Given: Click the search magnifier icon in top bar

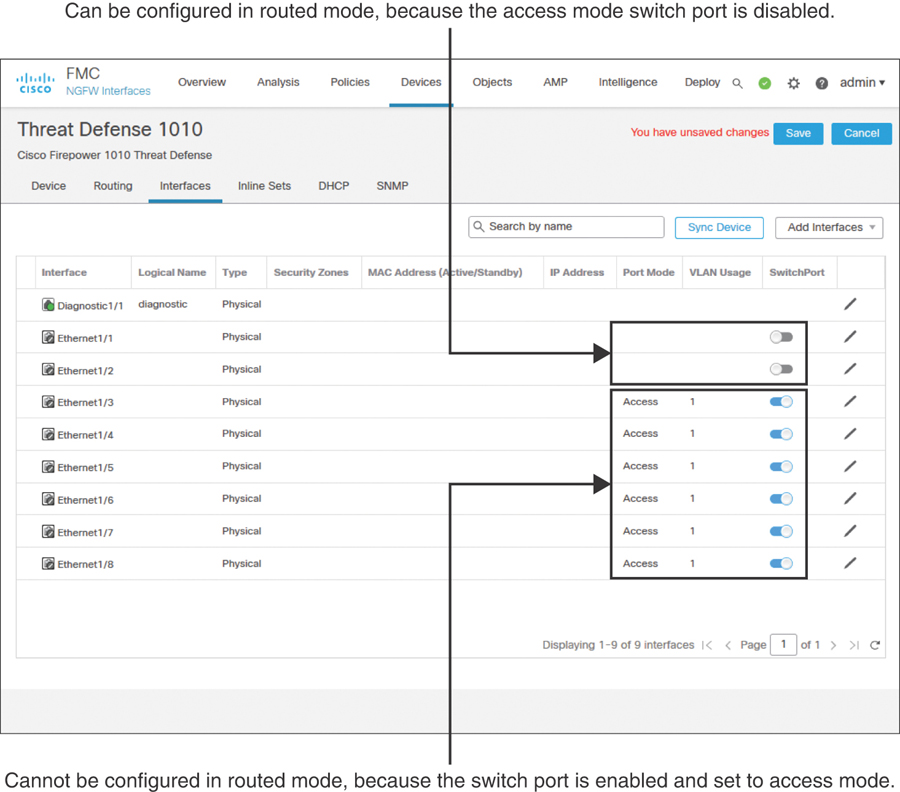Looking at the screenshot, I should [737, 84].
